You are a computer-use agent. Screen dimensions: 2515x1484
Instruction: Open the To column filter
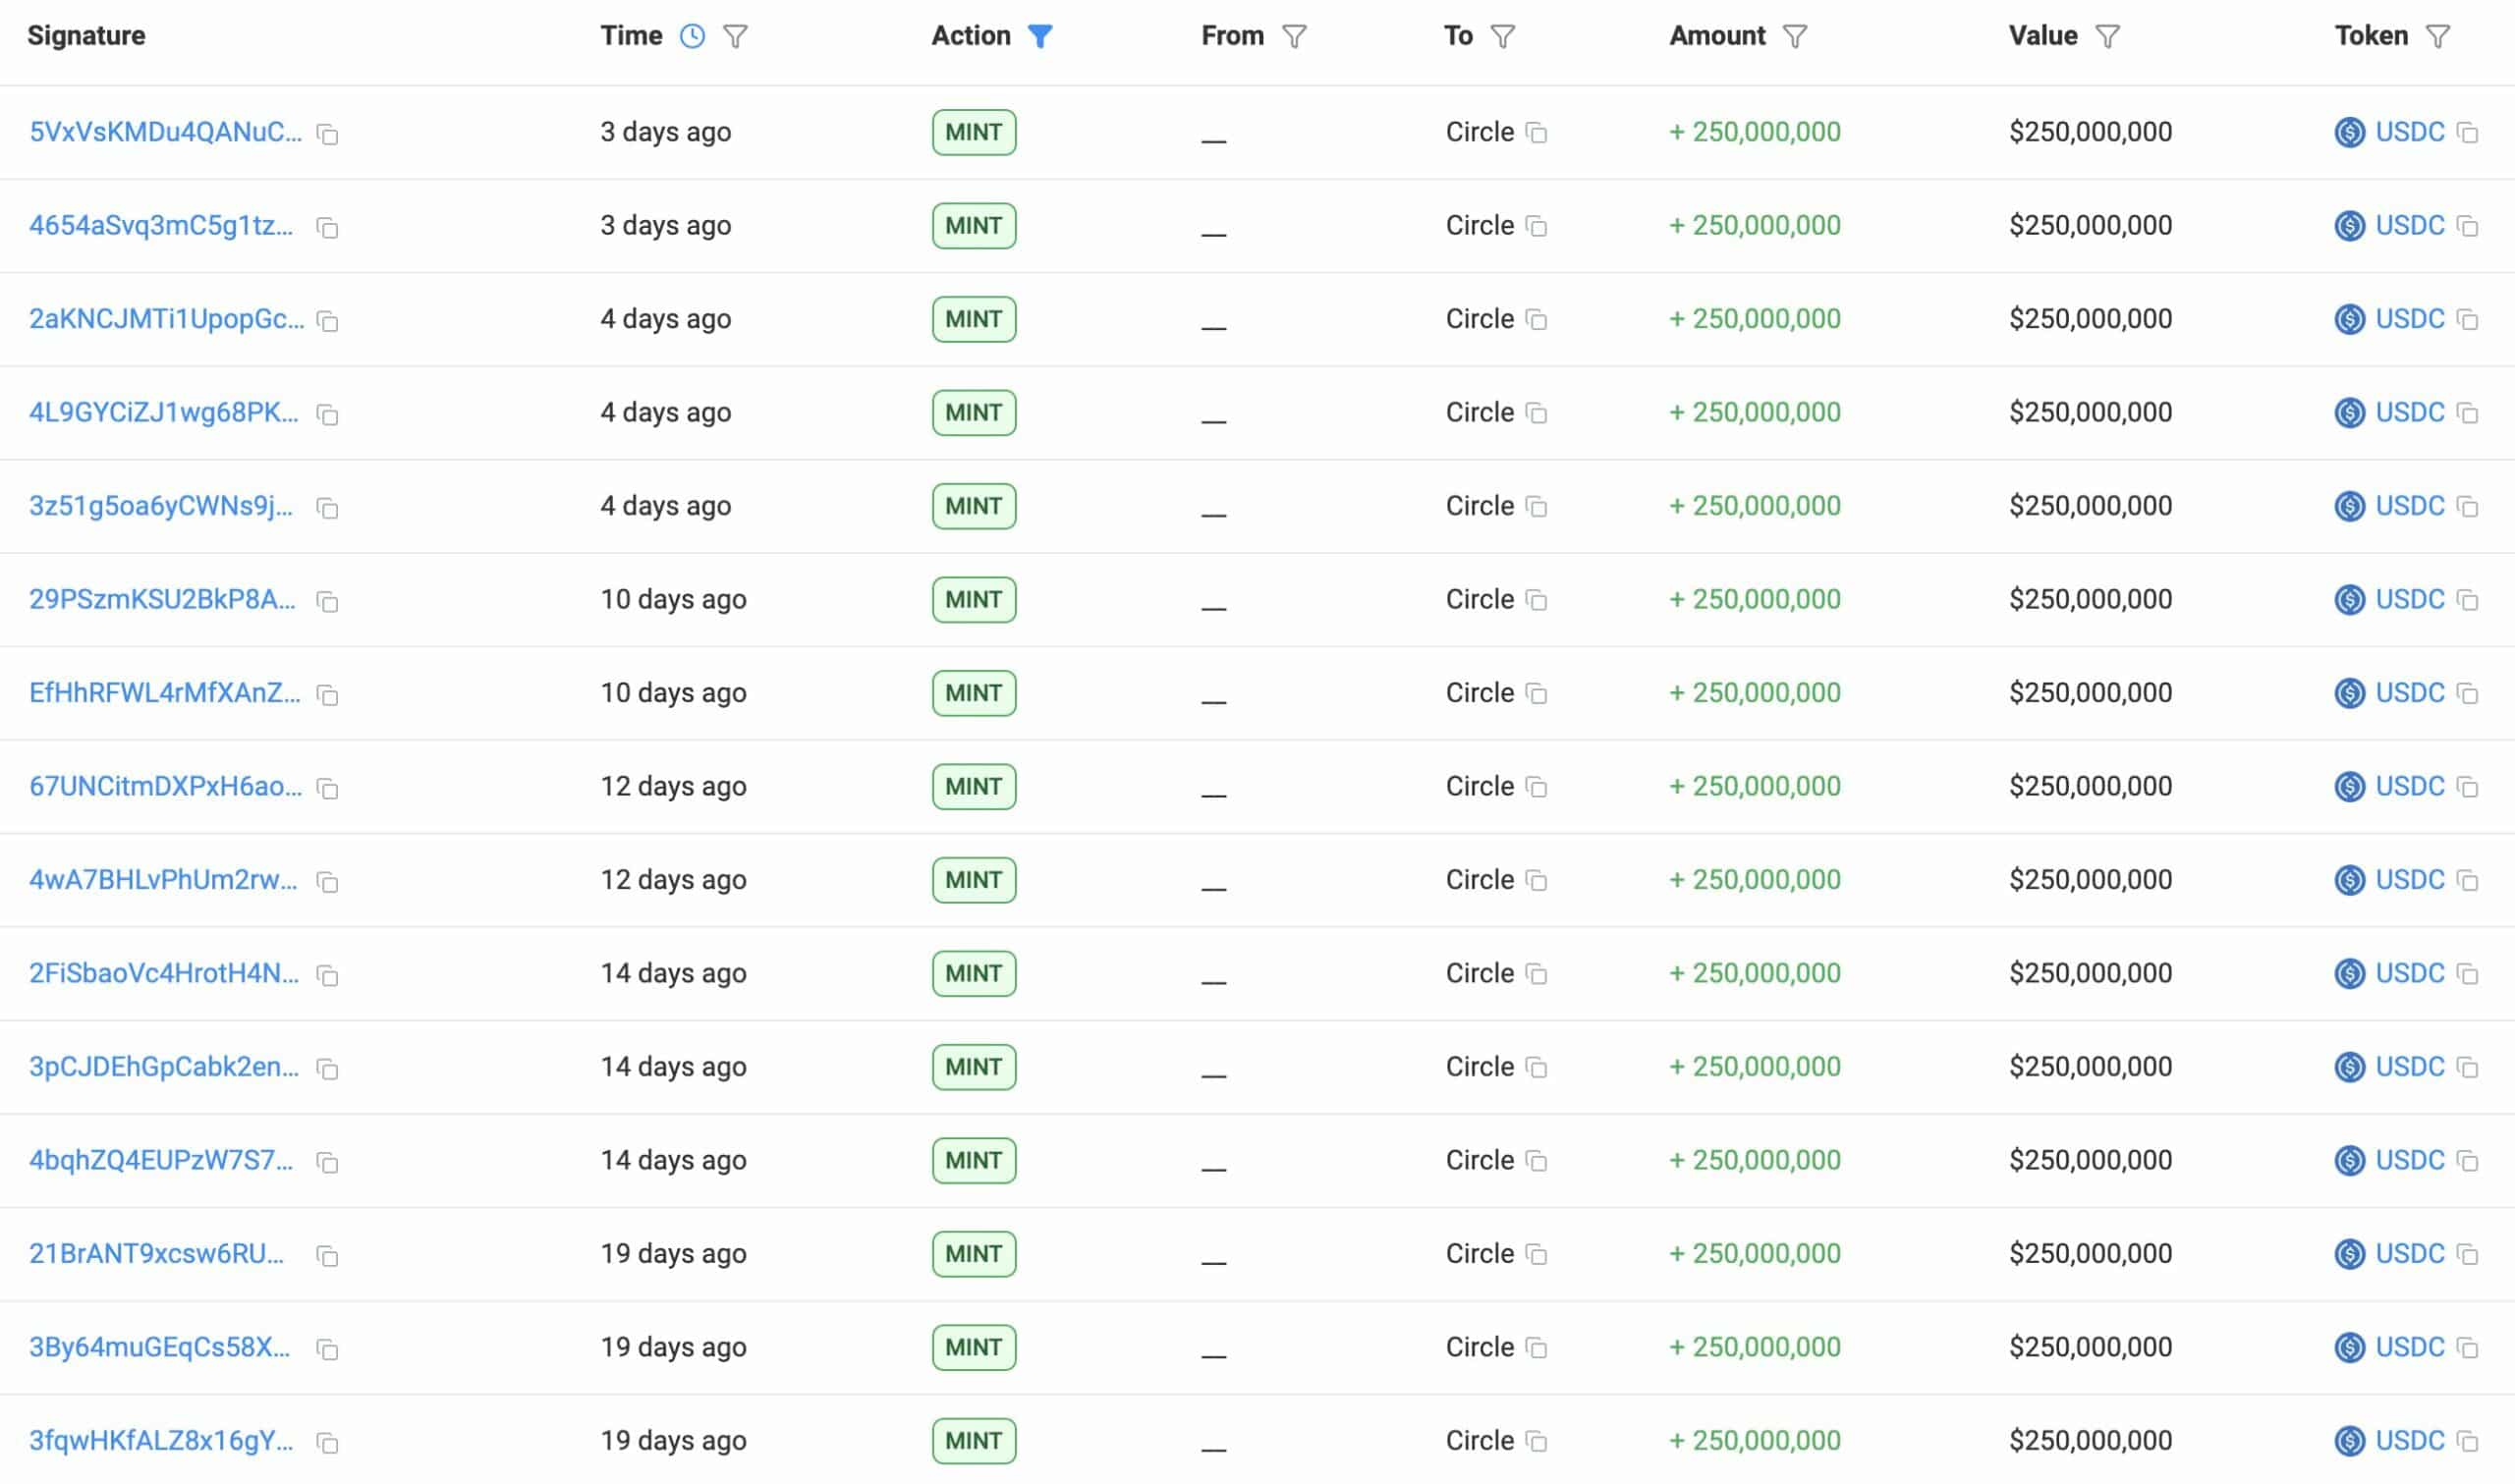[x=1502, y=37]
